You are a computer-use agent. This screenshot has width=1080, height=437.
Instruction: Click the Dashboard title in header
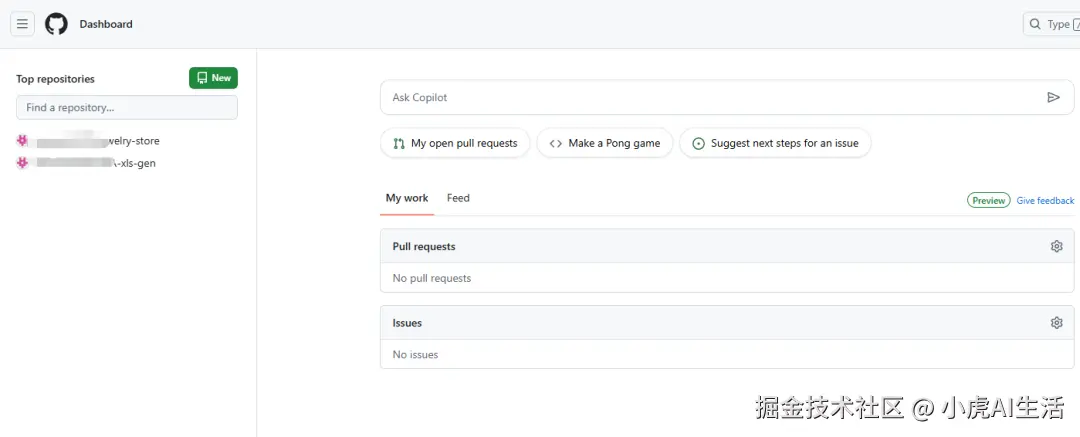(x=106, y=24)
